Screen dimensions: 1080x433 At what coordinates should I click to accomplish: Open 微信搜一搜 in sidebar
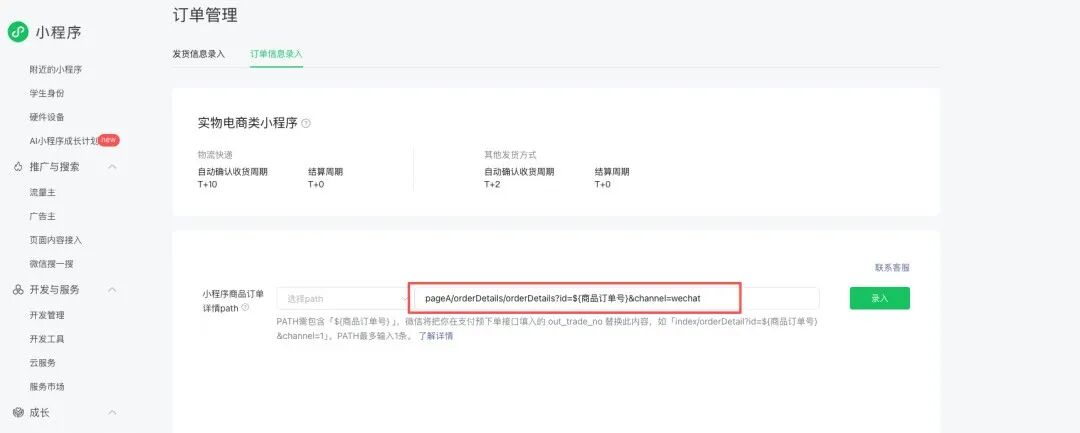[51, 264]
